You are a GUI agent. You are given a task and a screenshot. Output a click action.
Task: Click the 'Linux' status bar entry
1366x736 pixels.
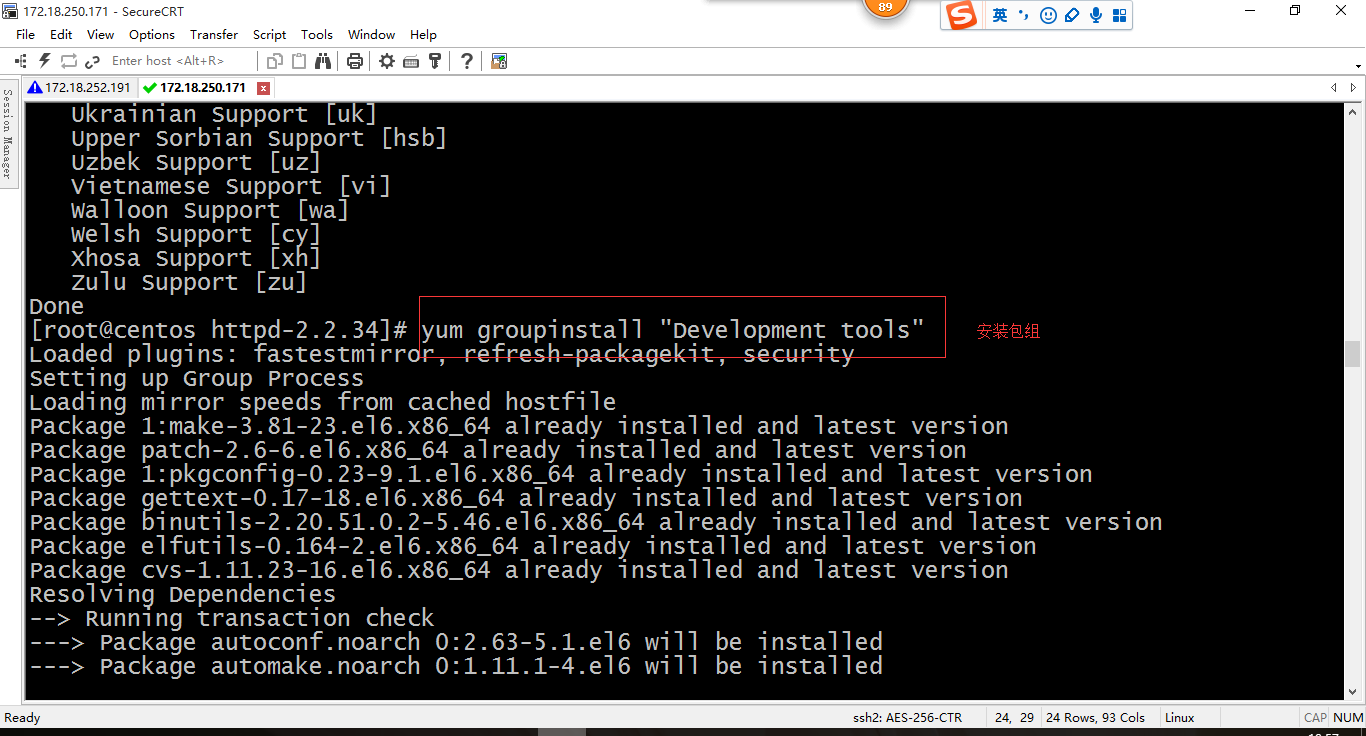1180,718
